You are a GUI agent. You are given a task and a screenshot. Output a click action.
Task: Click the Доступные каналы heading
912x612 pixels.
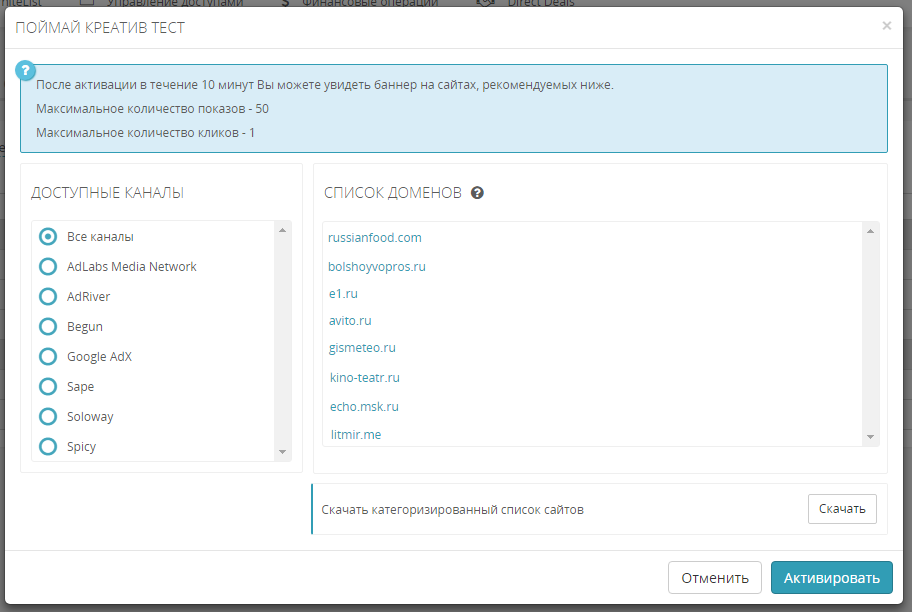[x=108, y=193]
